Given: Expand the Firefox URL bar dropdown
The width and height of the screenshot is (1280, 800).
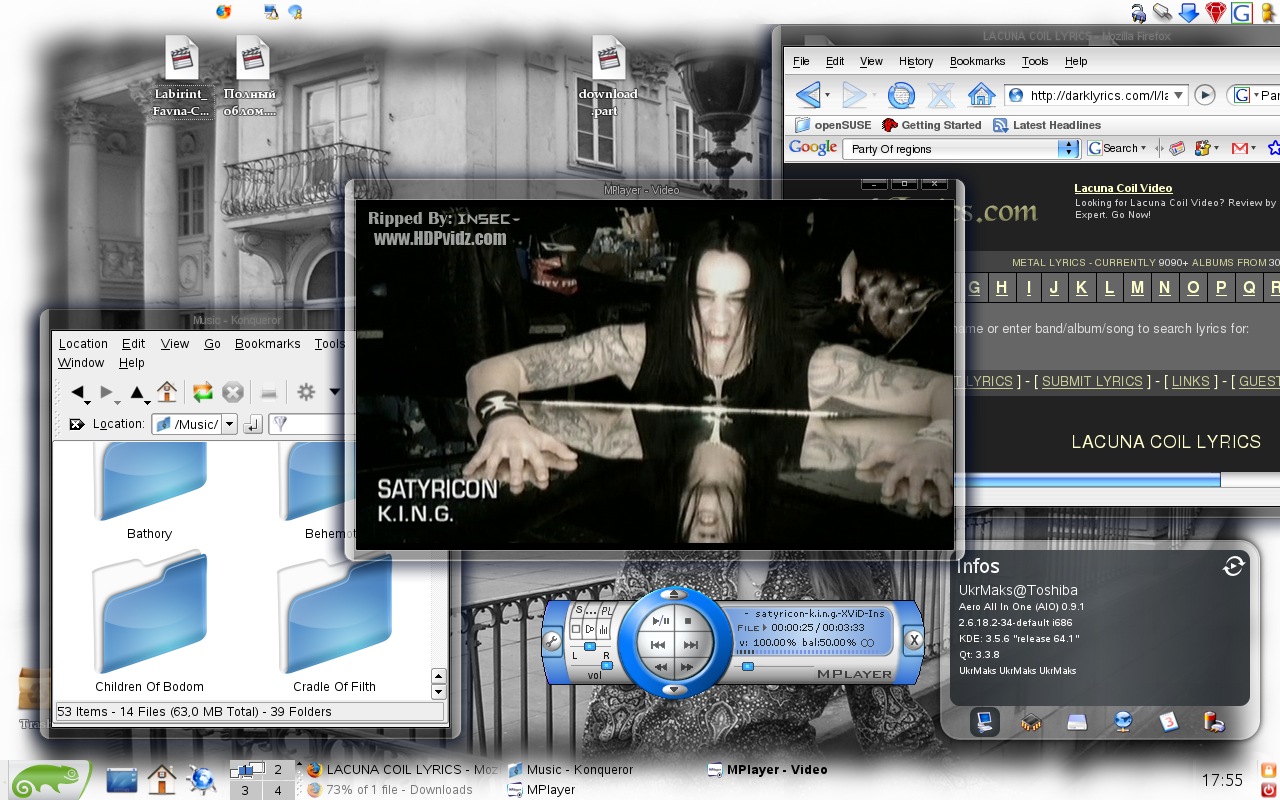Looking at the screenshot, I should (x=1179, y=95).
